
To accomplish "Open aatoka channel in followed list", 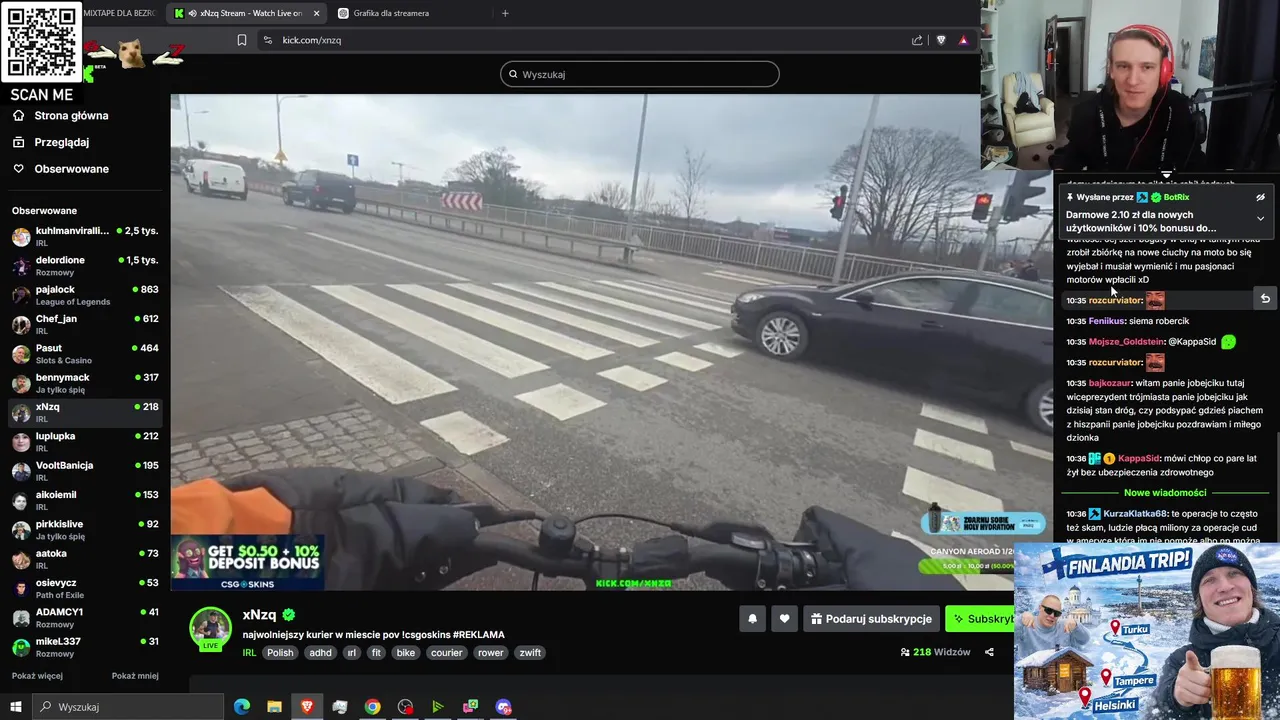I will 85,559.
